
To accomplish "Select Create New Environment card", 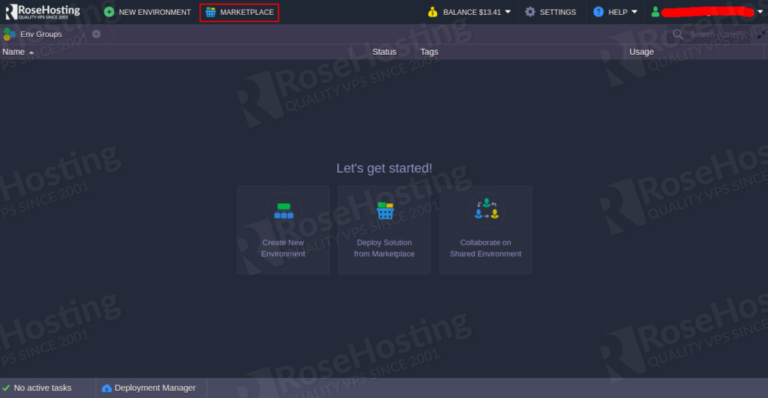I will (x=283, y=230).
